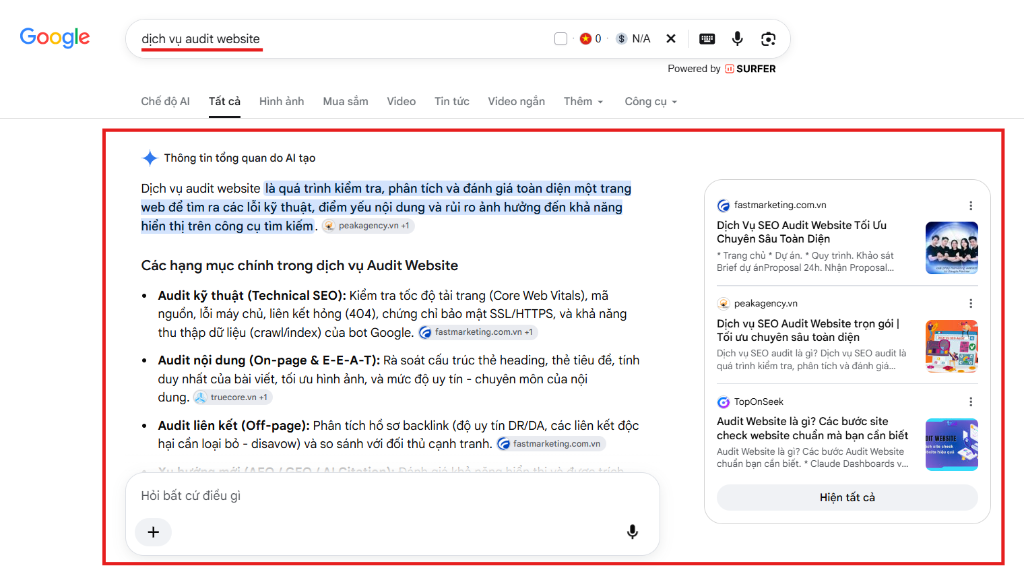Expand the Thêm dropdown
Viewport: 1024px width, 570px height.
583,101
